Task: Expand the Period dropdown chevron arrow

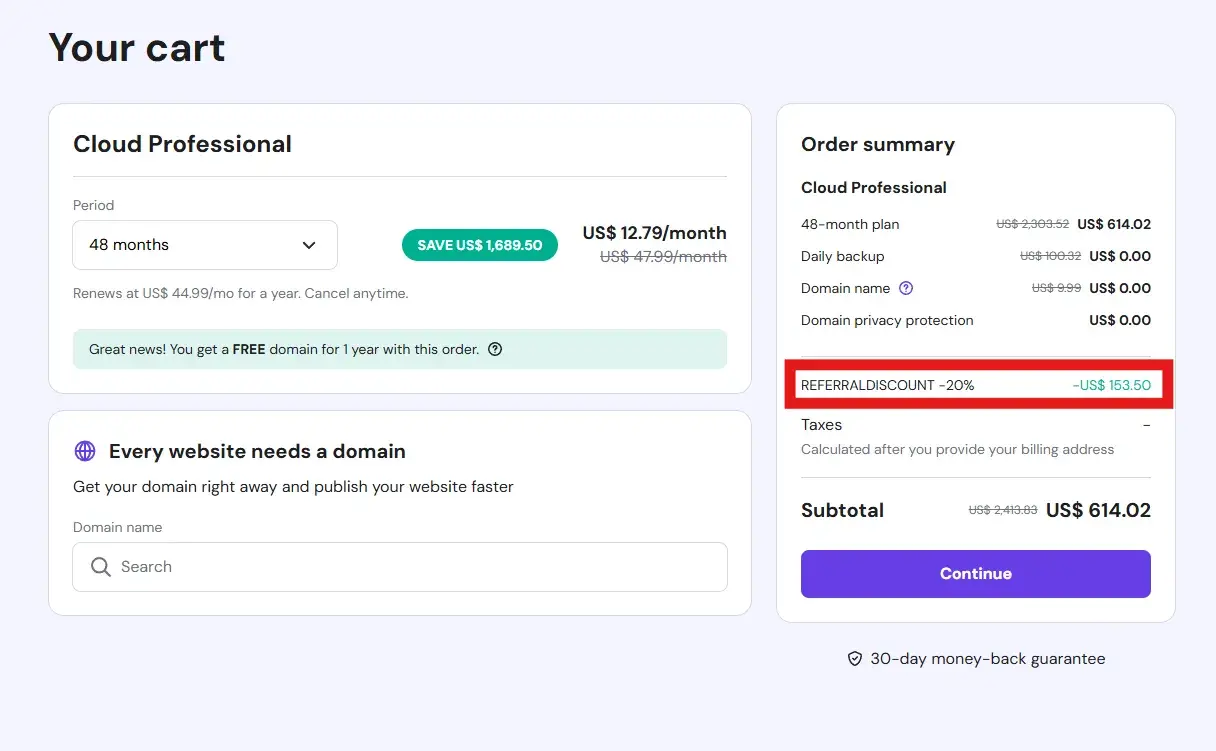Action: pyautogui.click(x=309, y=245)
